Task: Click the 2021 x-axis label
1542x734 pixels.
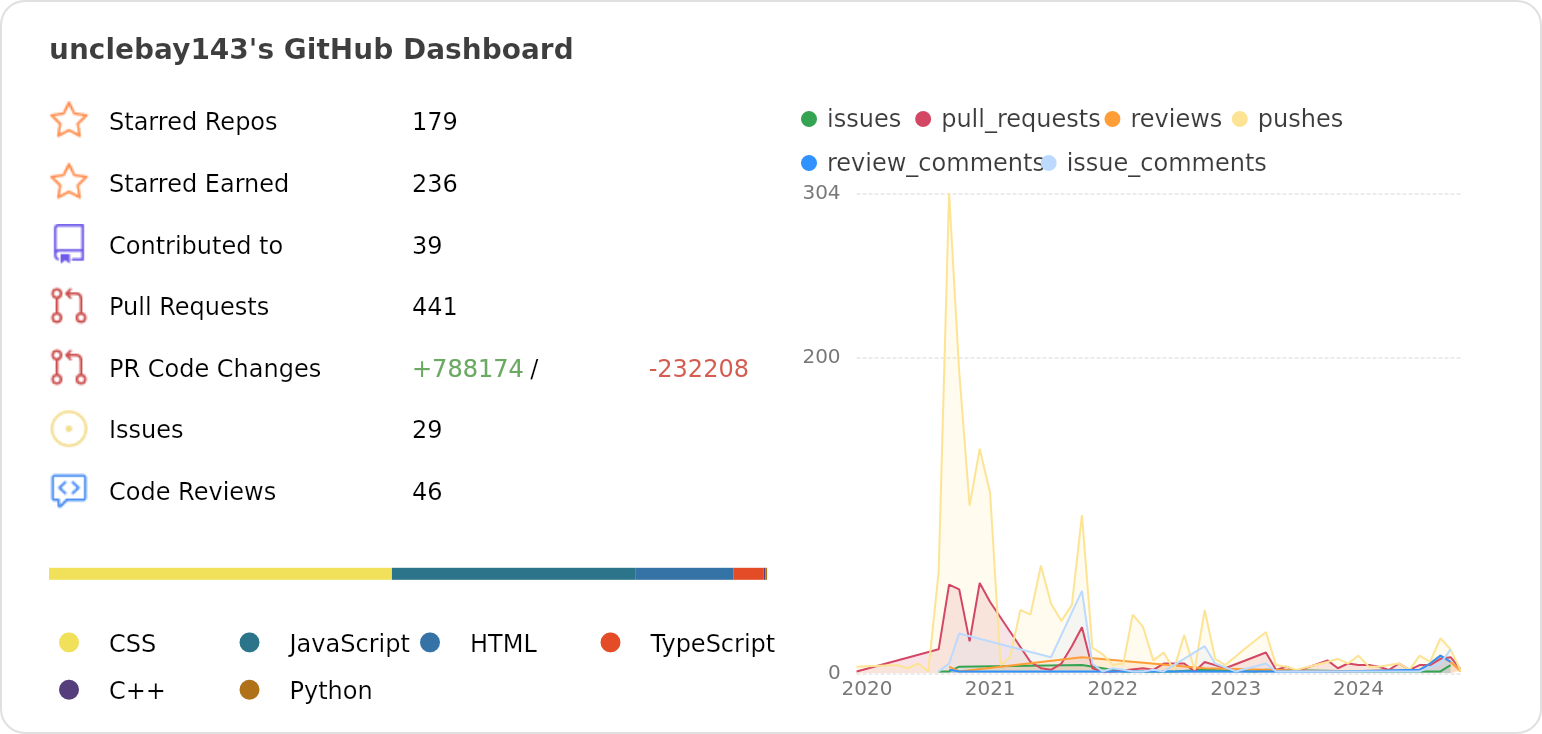Action: tap(990, 689)
